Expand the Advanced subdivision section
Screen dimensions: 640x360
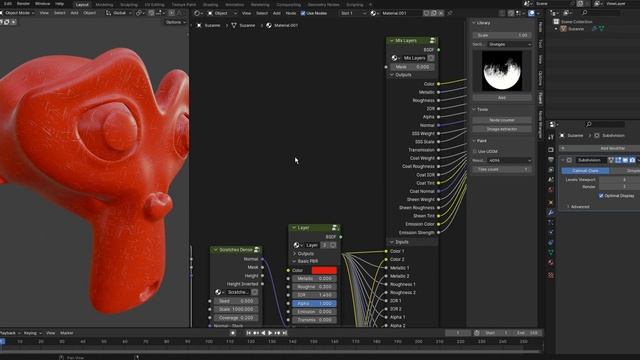coord(578,207)
